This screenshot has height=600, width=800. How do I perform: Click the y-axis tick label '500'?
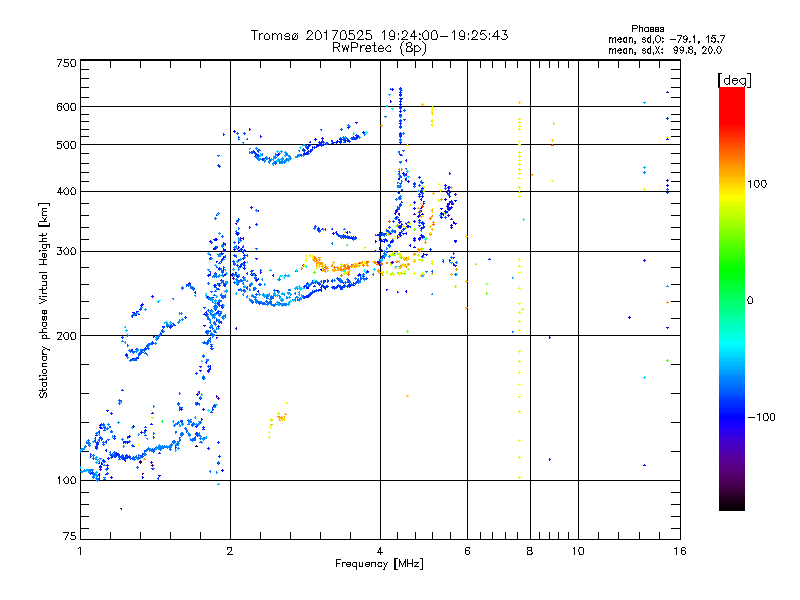(x=66, y=145)
